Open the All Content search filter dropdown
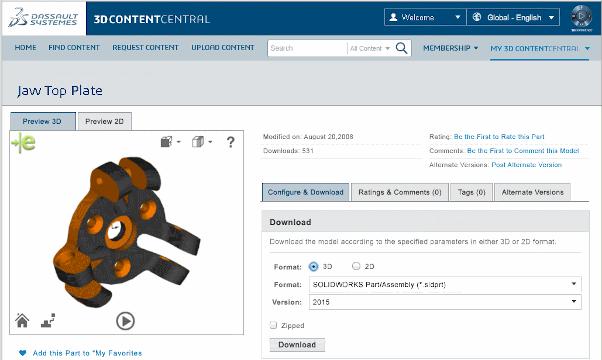Viewport: 602px width, 360px height. click(370, 48)
